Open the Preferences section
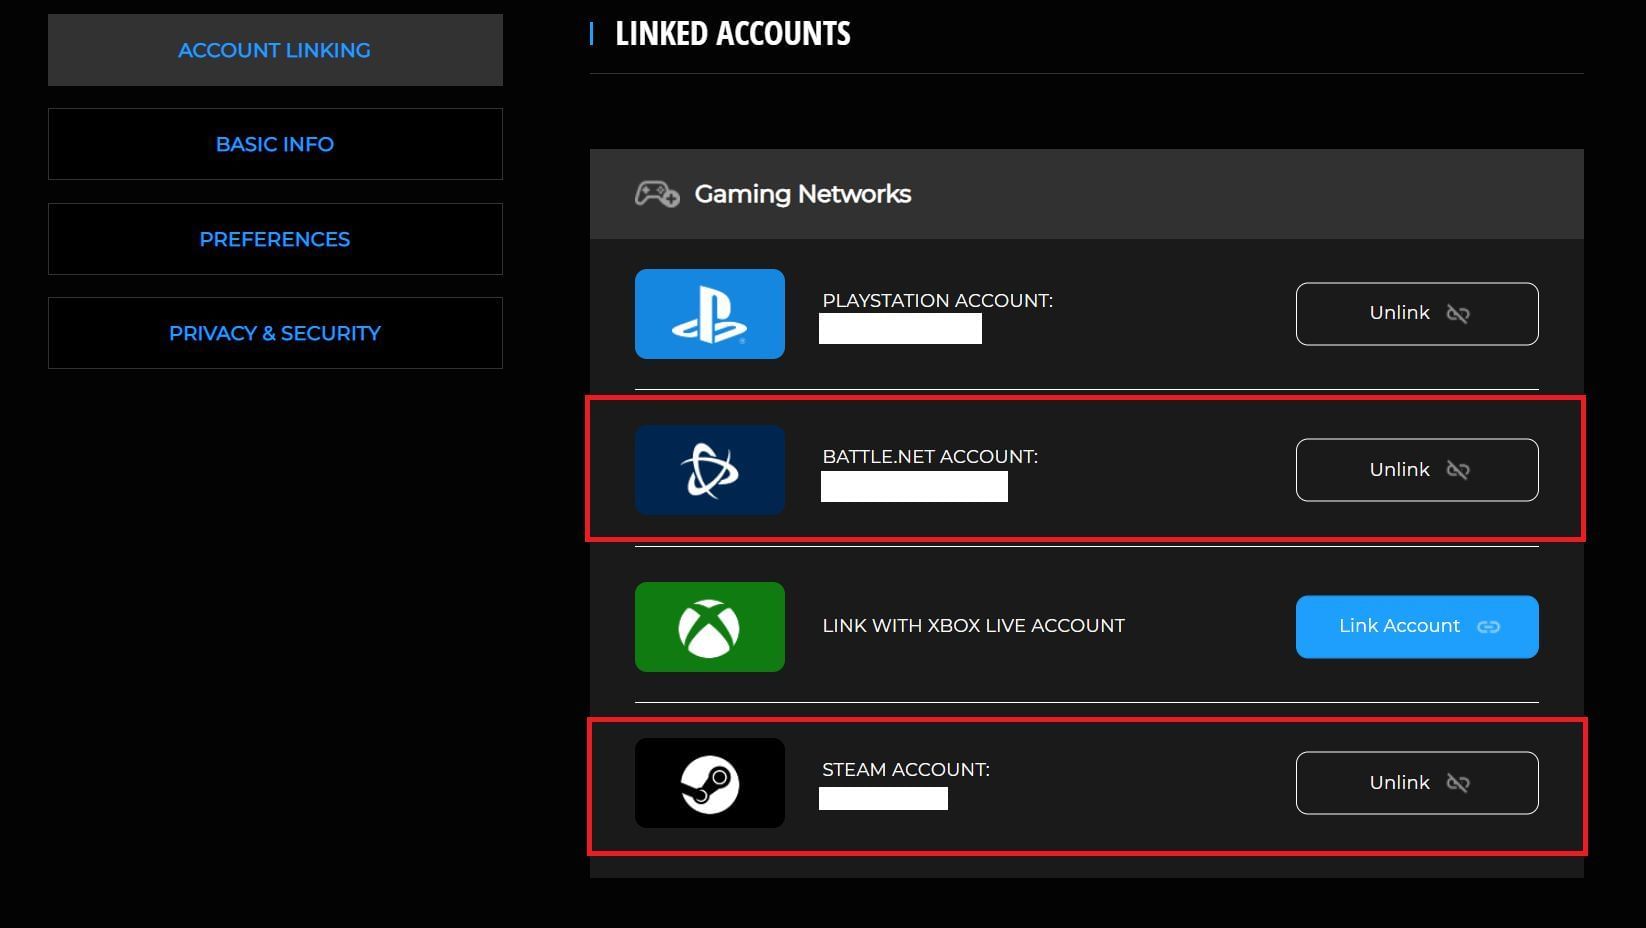1646x928 pixels. pos(274,239)
